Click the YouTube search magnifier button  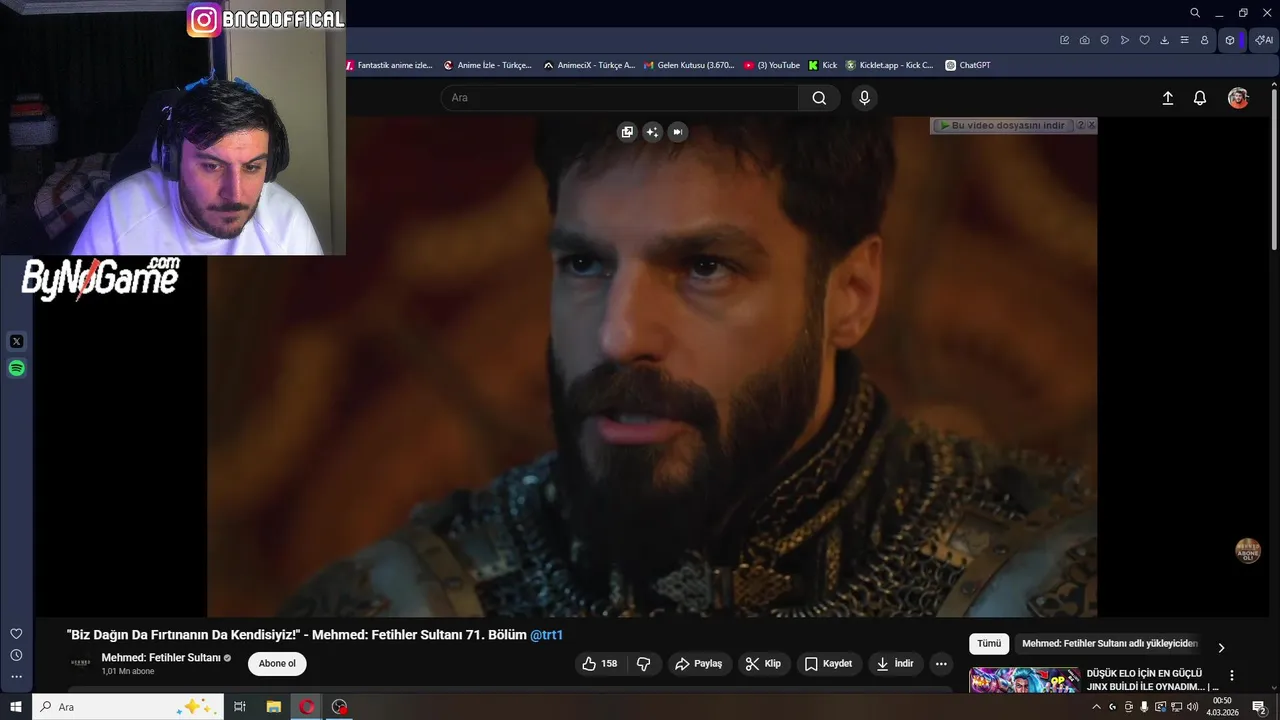[819, 98]
